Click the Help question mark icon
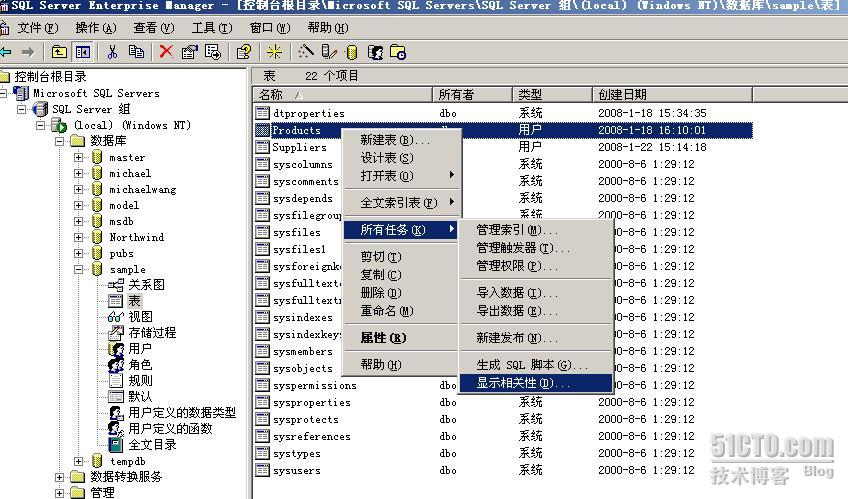This screenshot has height=499, width=848. point(243,52)
